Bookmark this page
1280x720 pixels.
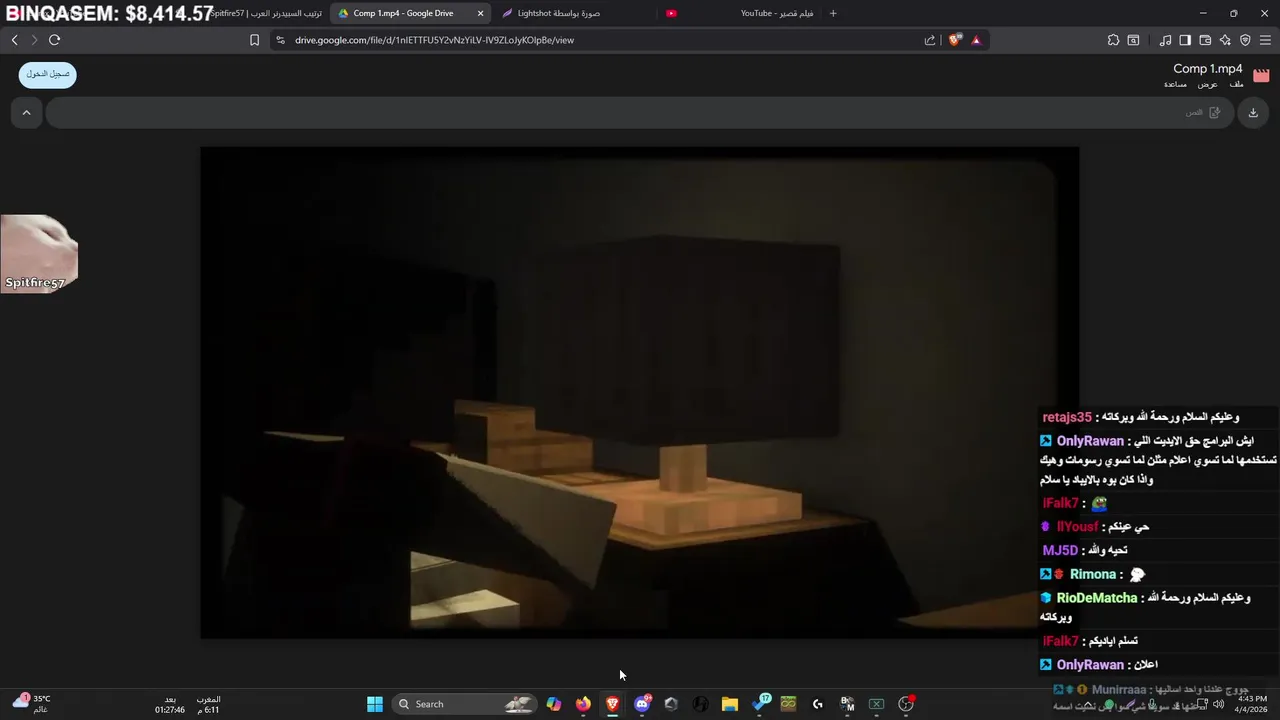[x=254, y=40]
